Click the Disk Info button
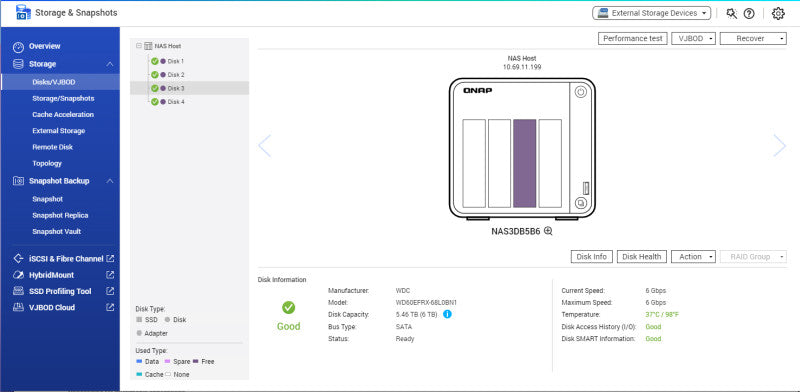Screen dimensions: 800x392 591,257
